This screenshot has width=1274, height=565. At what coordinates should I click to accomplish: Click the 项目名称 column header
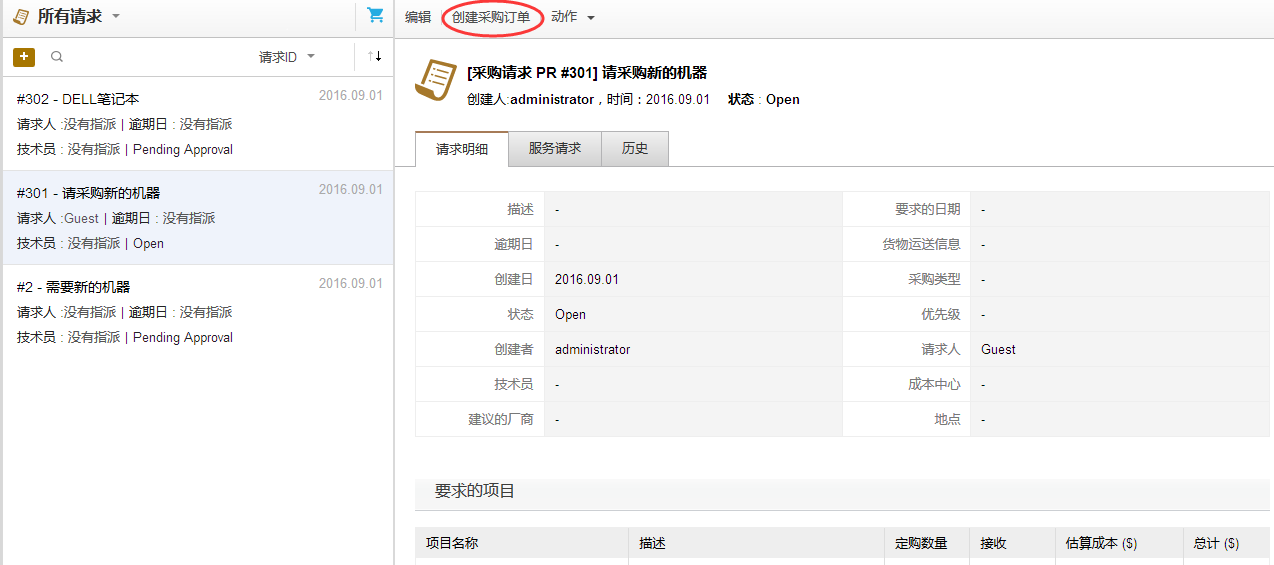click(x=452, y=543)
